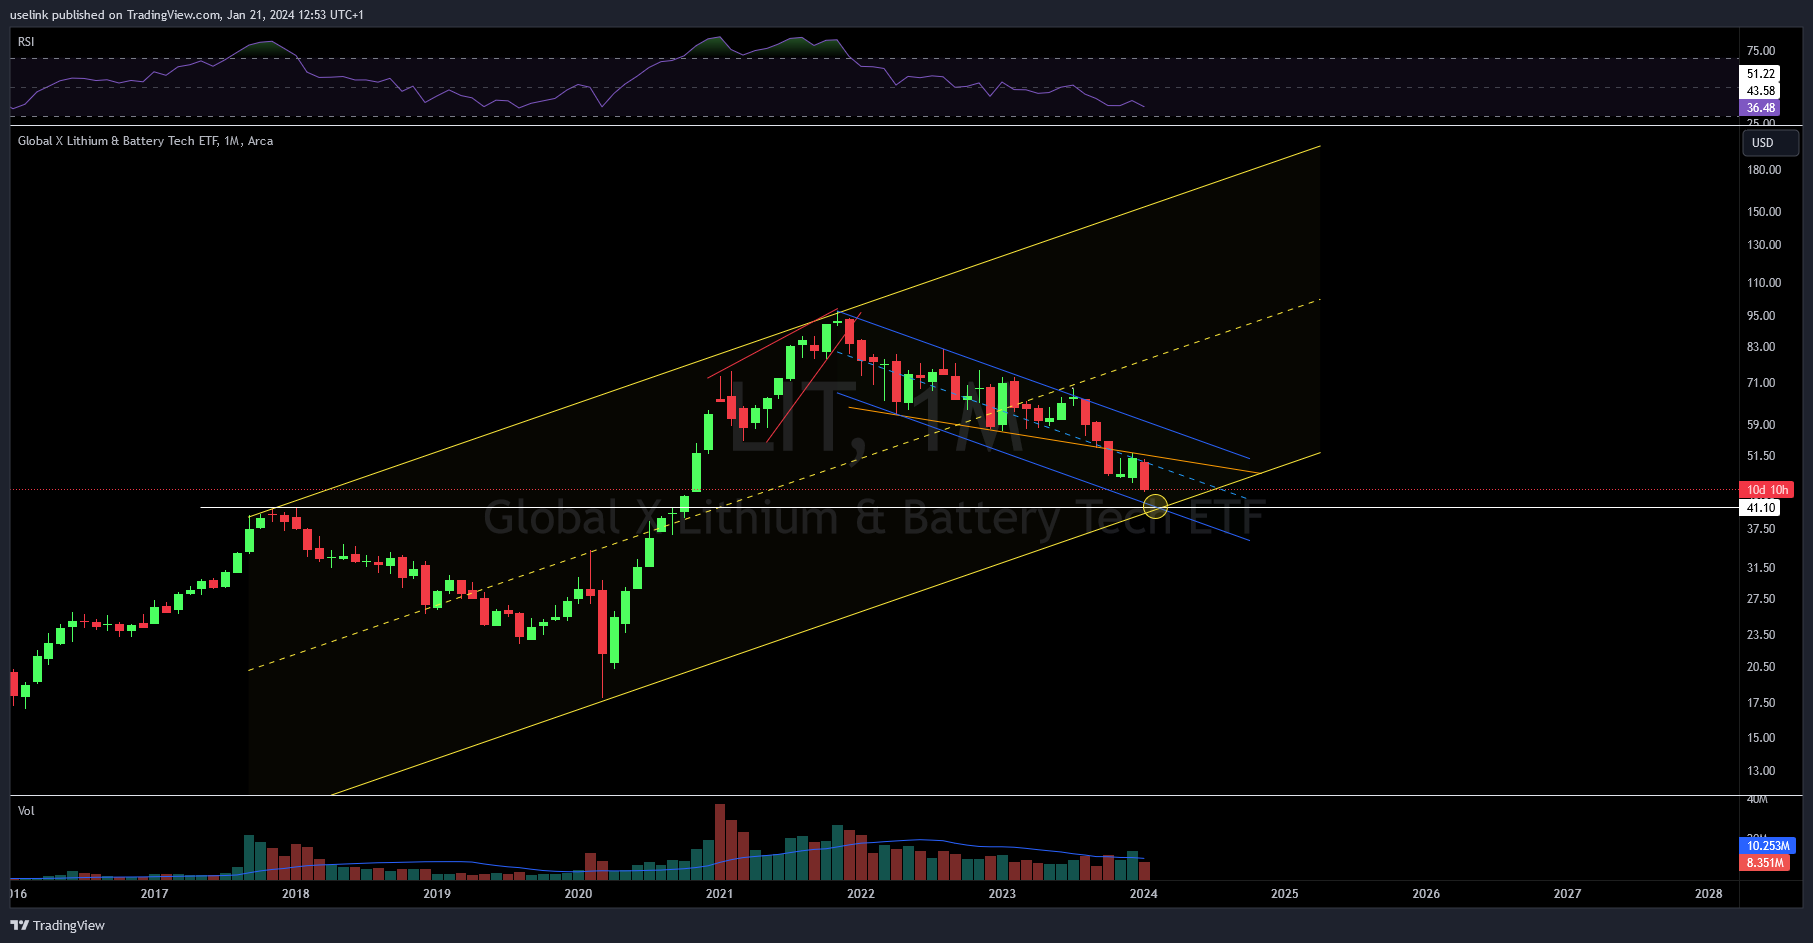Click the RSI indicator label

pos(26,42)
